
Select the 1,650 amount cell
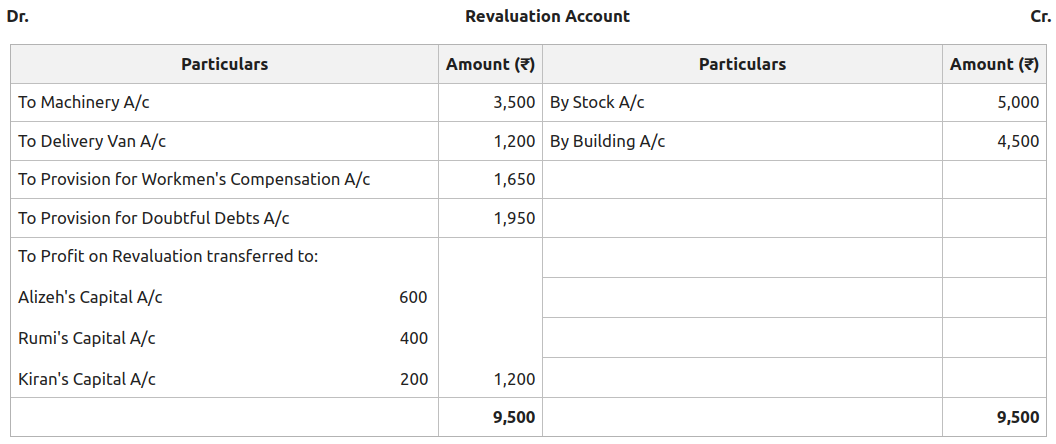[514, 179]
